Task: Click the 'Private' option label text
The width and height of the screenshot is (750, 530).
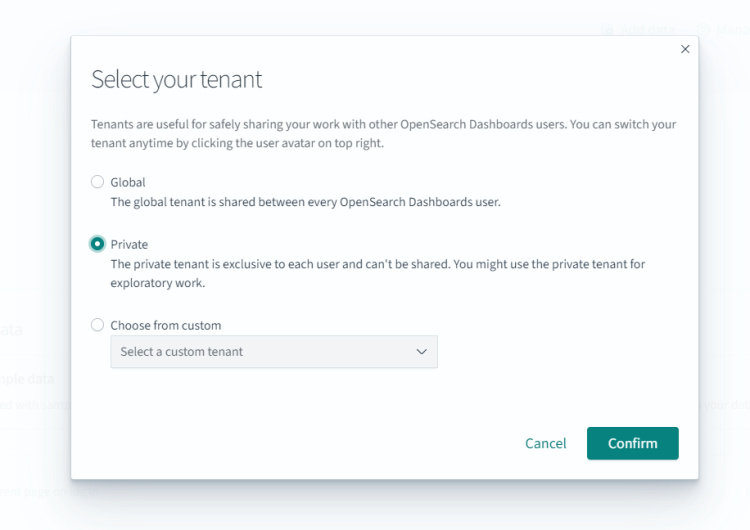Action: [129, 244]
